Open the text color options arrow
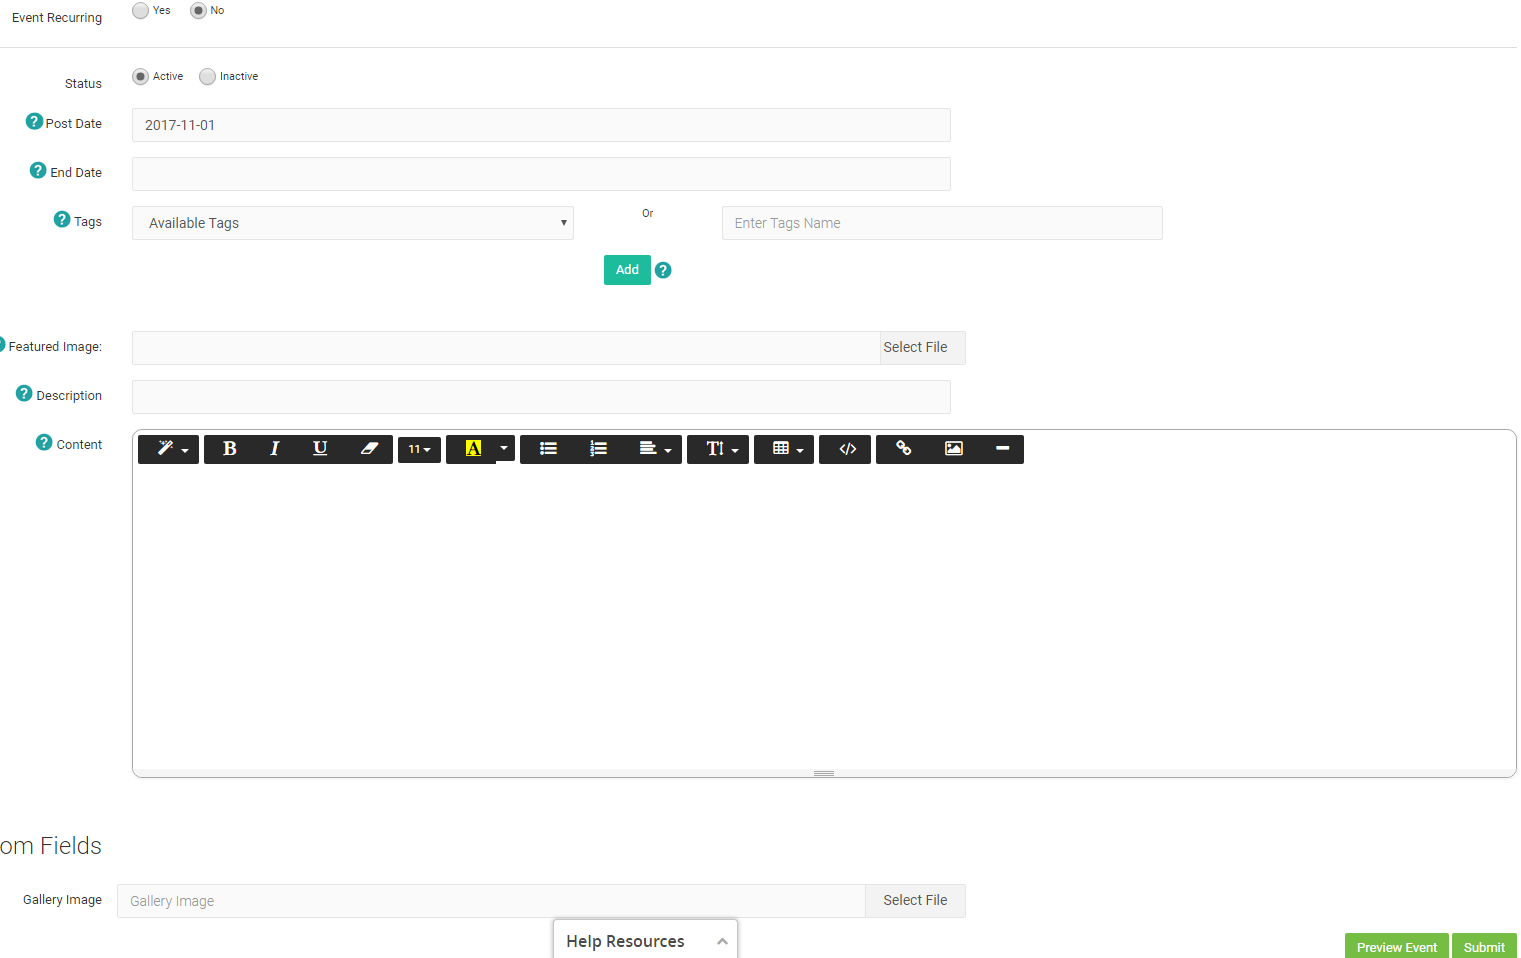Image resolution: width=1521 pixels, height=958 pixels. click(x=504, y=448)
